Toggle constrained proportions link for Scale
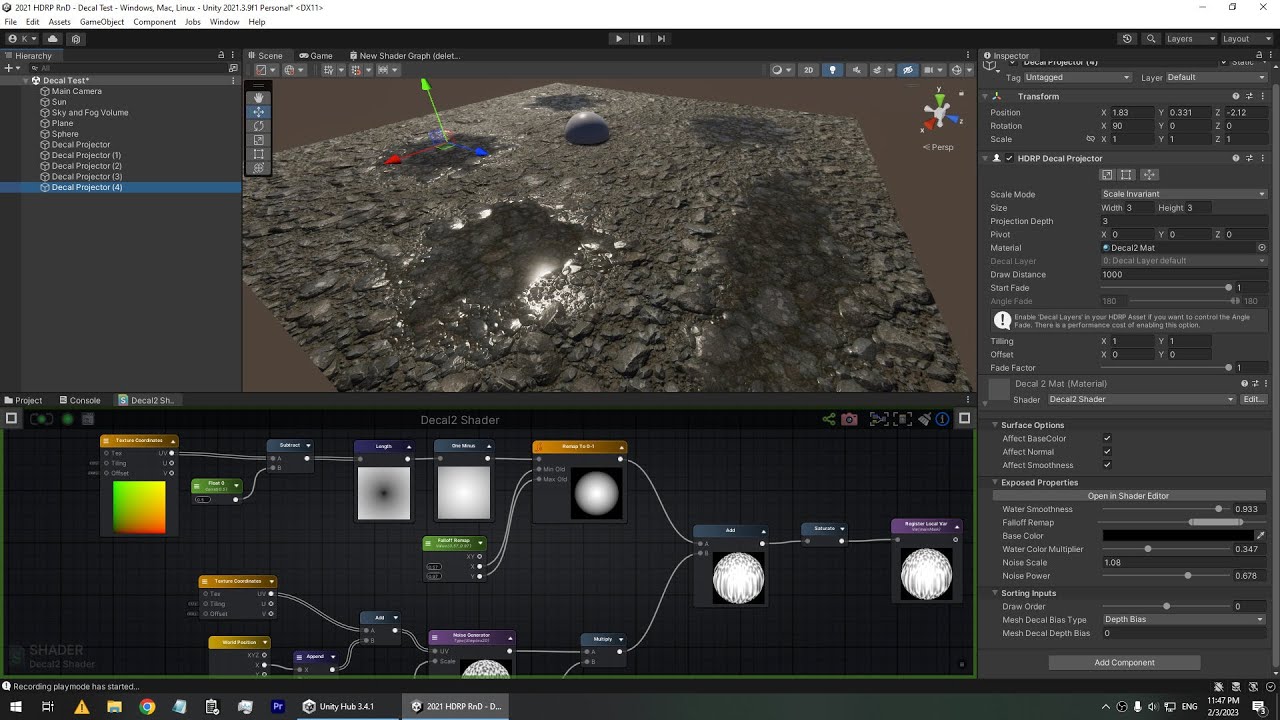The image size is (1280, 720). click(1090, 139)
